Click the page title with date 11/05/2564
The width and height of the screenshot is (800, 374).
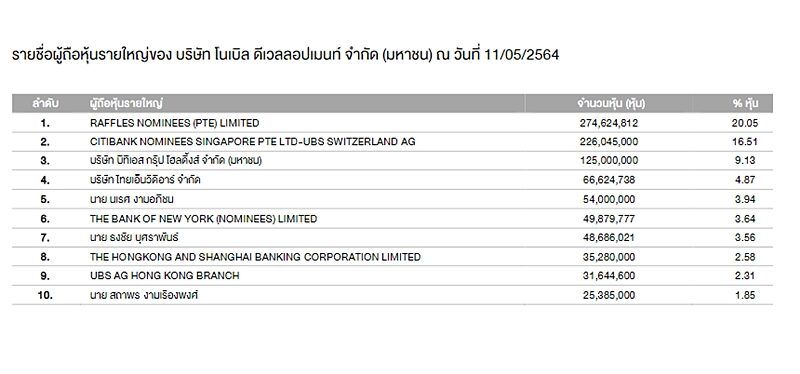(x=285, y=55)
